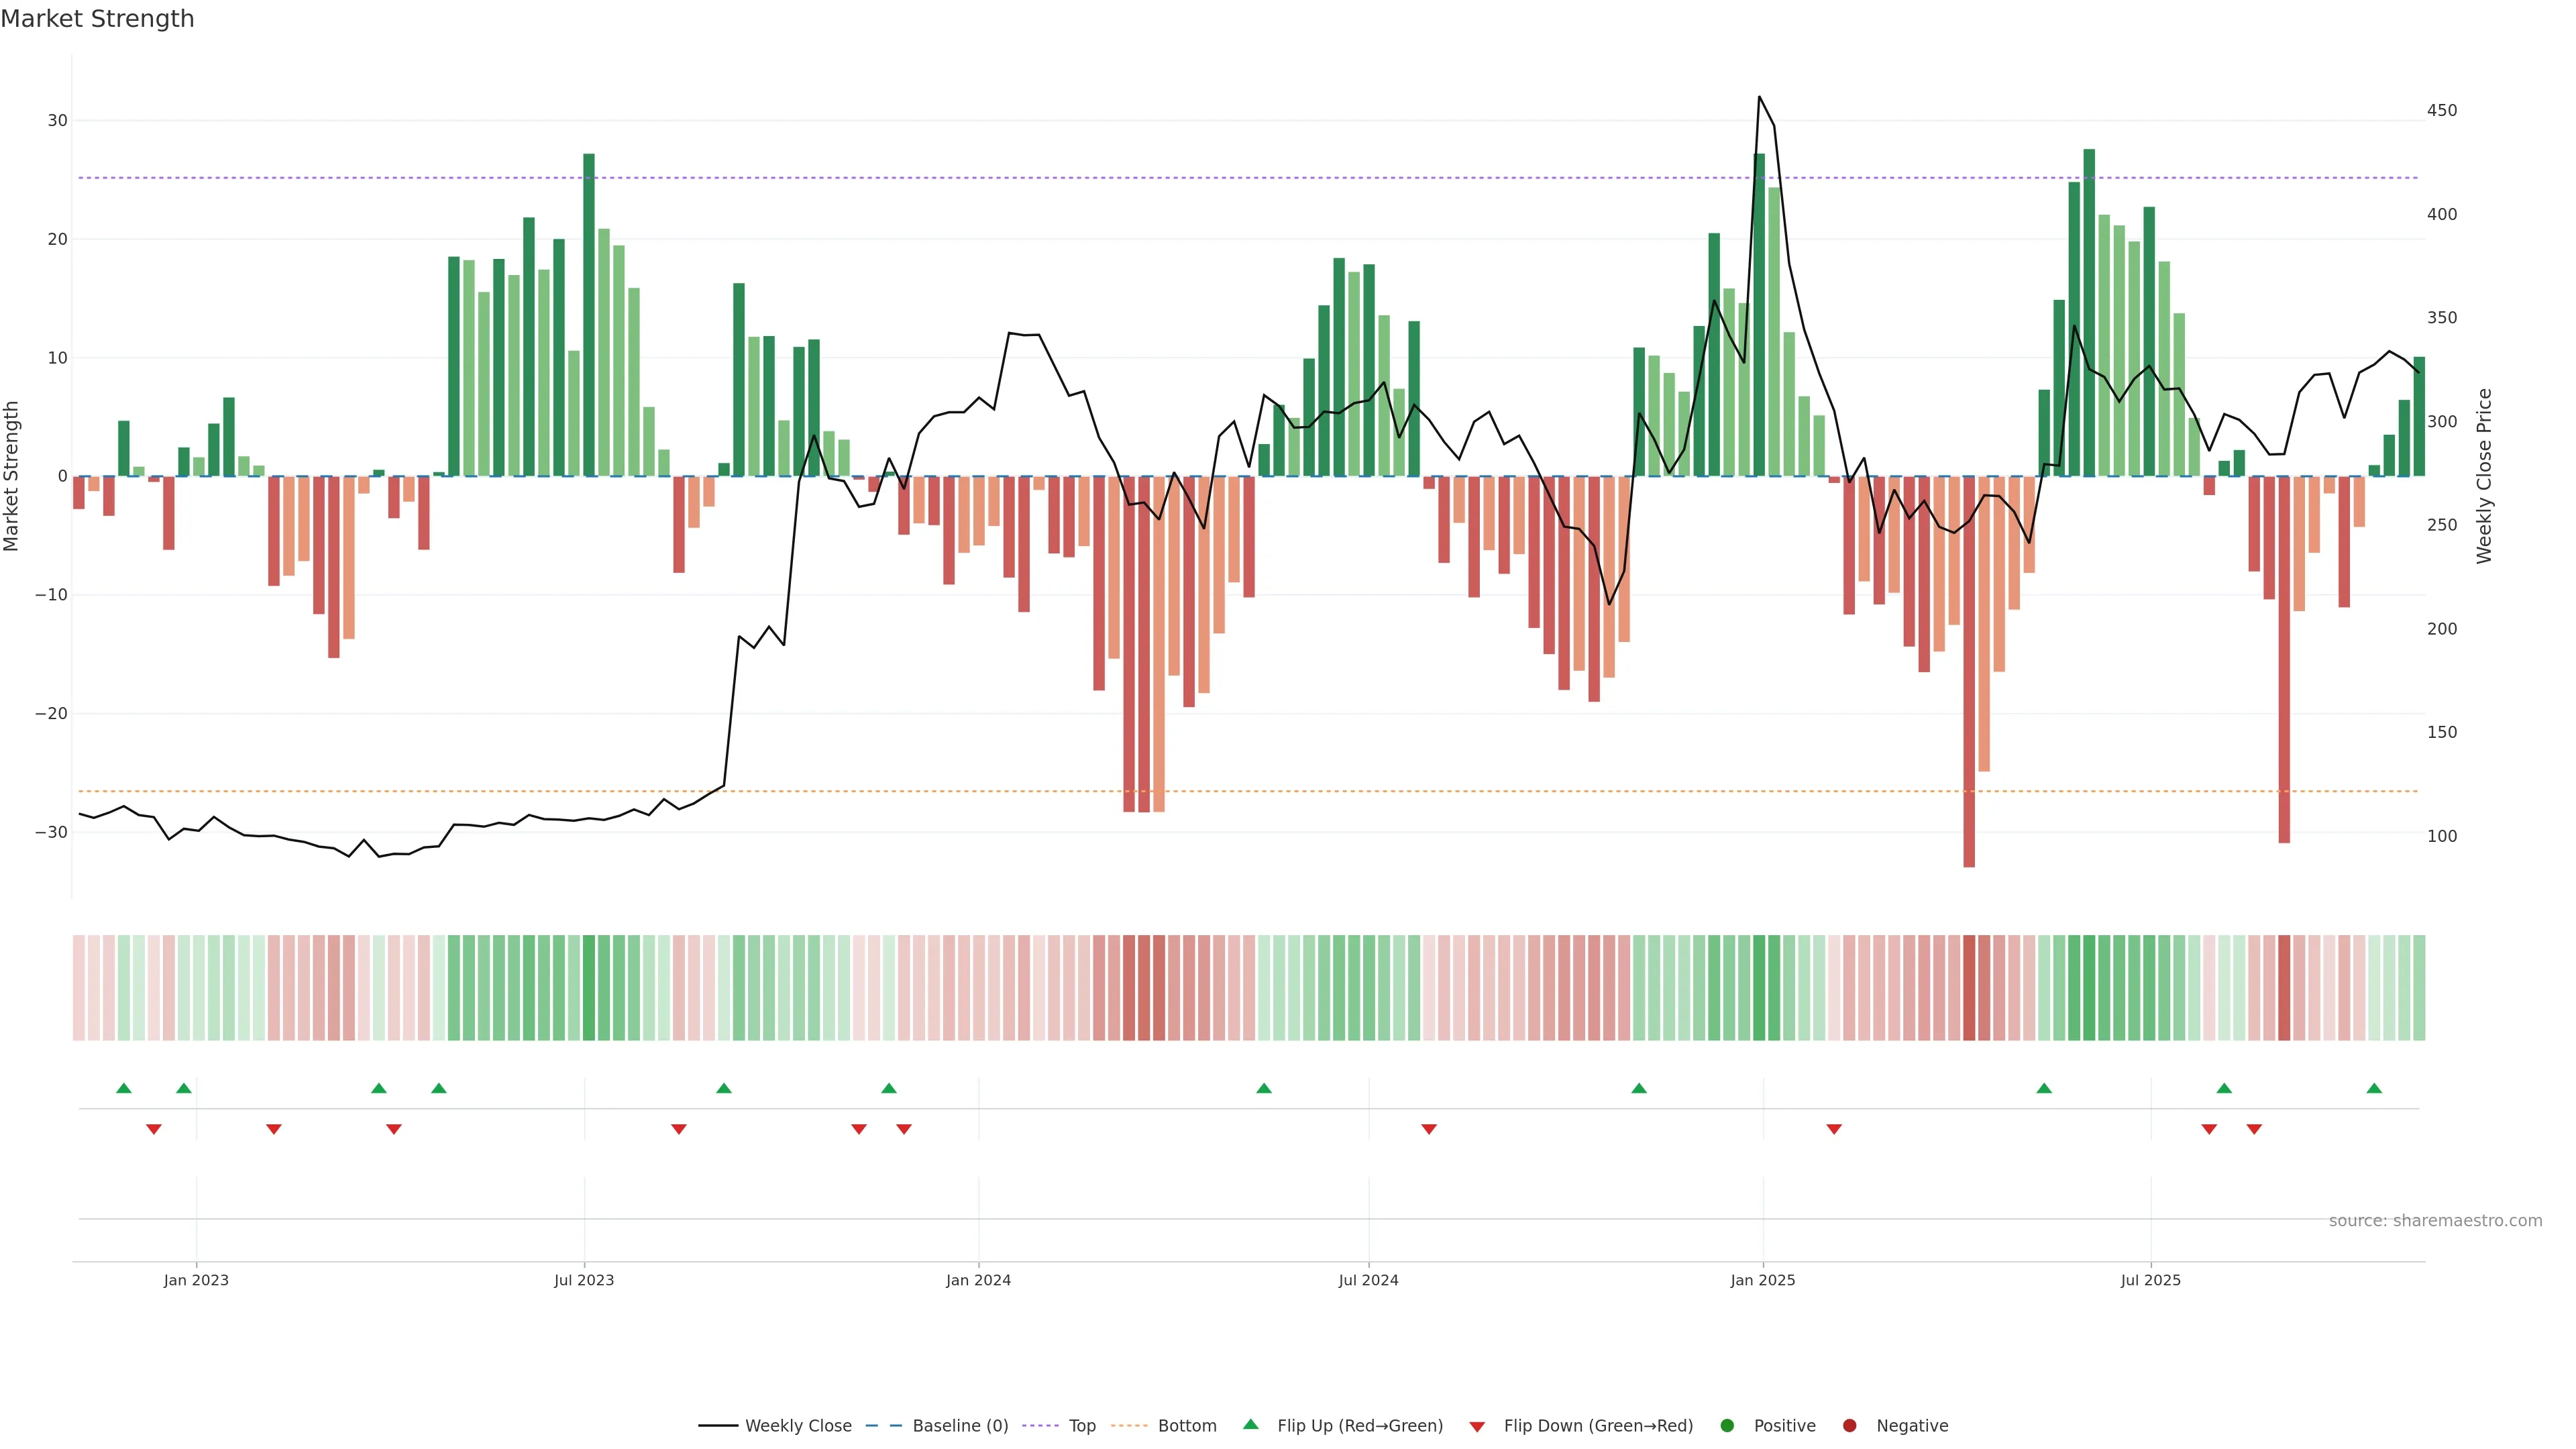Click the Negative red circle legend icon
The image size is (2576, 1449).
(x=1849, y=1426)
